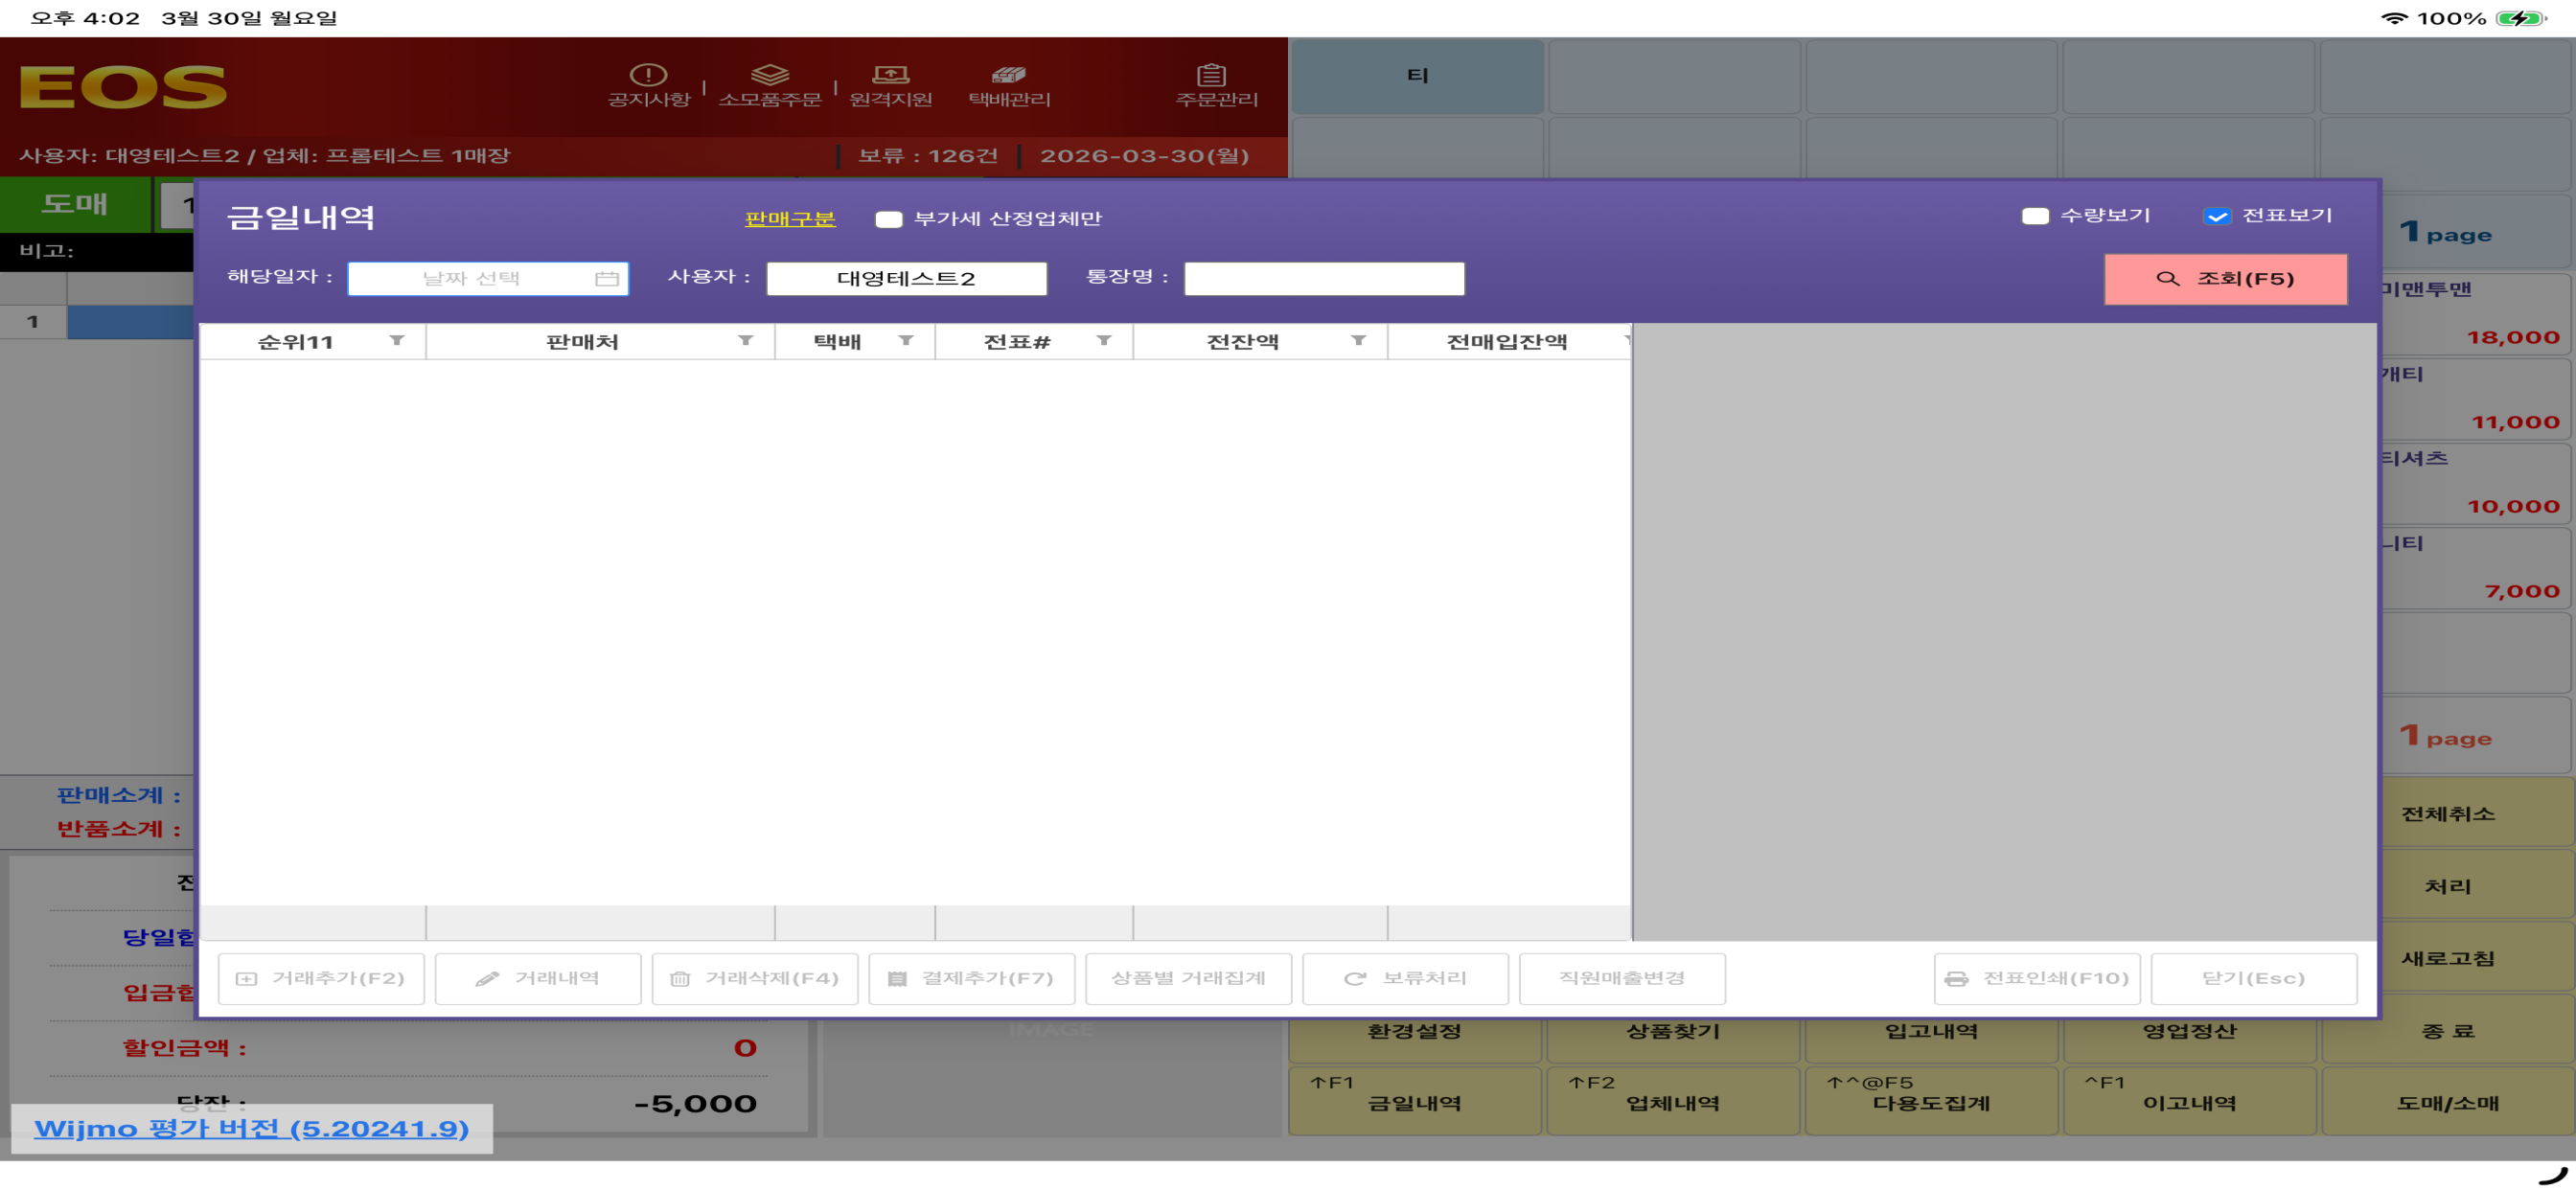Open 금일내역 function button

(x=1415, y=1102)
